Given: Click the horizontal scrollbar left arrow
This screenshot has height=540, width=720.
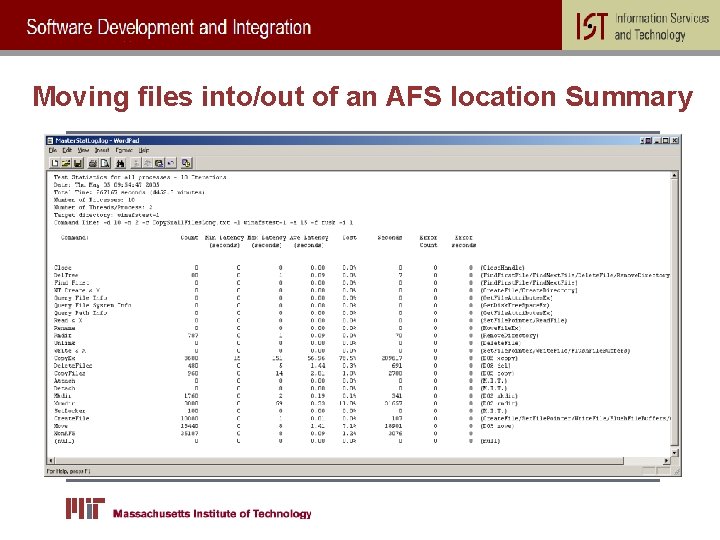Looking at the screenshot, I should coord(51,460).
